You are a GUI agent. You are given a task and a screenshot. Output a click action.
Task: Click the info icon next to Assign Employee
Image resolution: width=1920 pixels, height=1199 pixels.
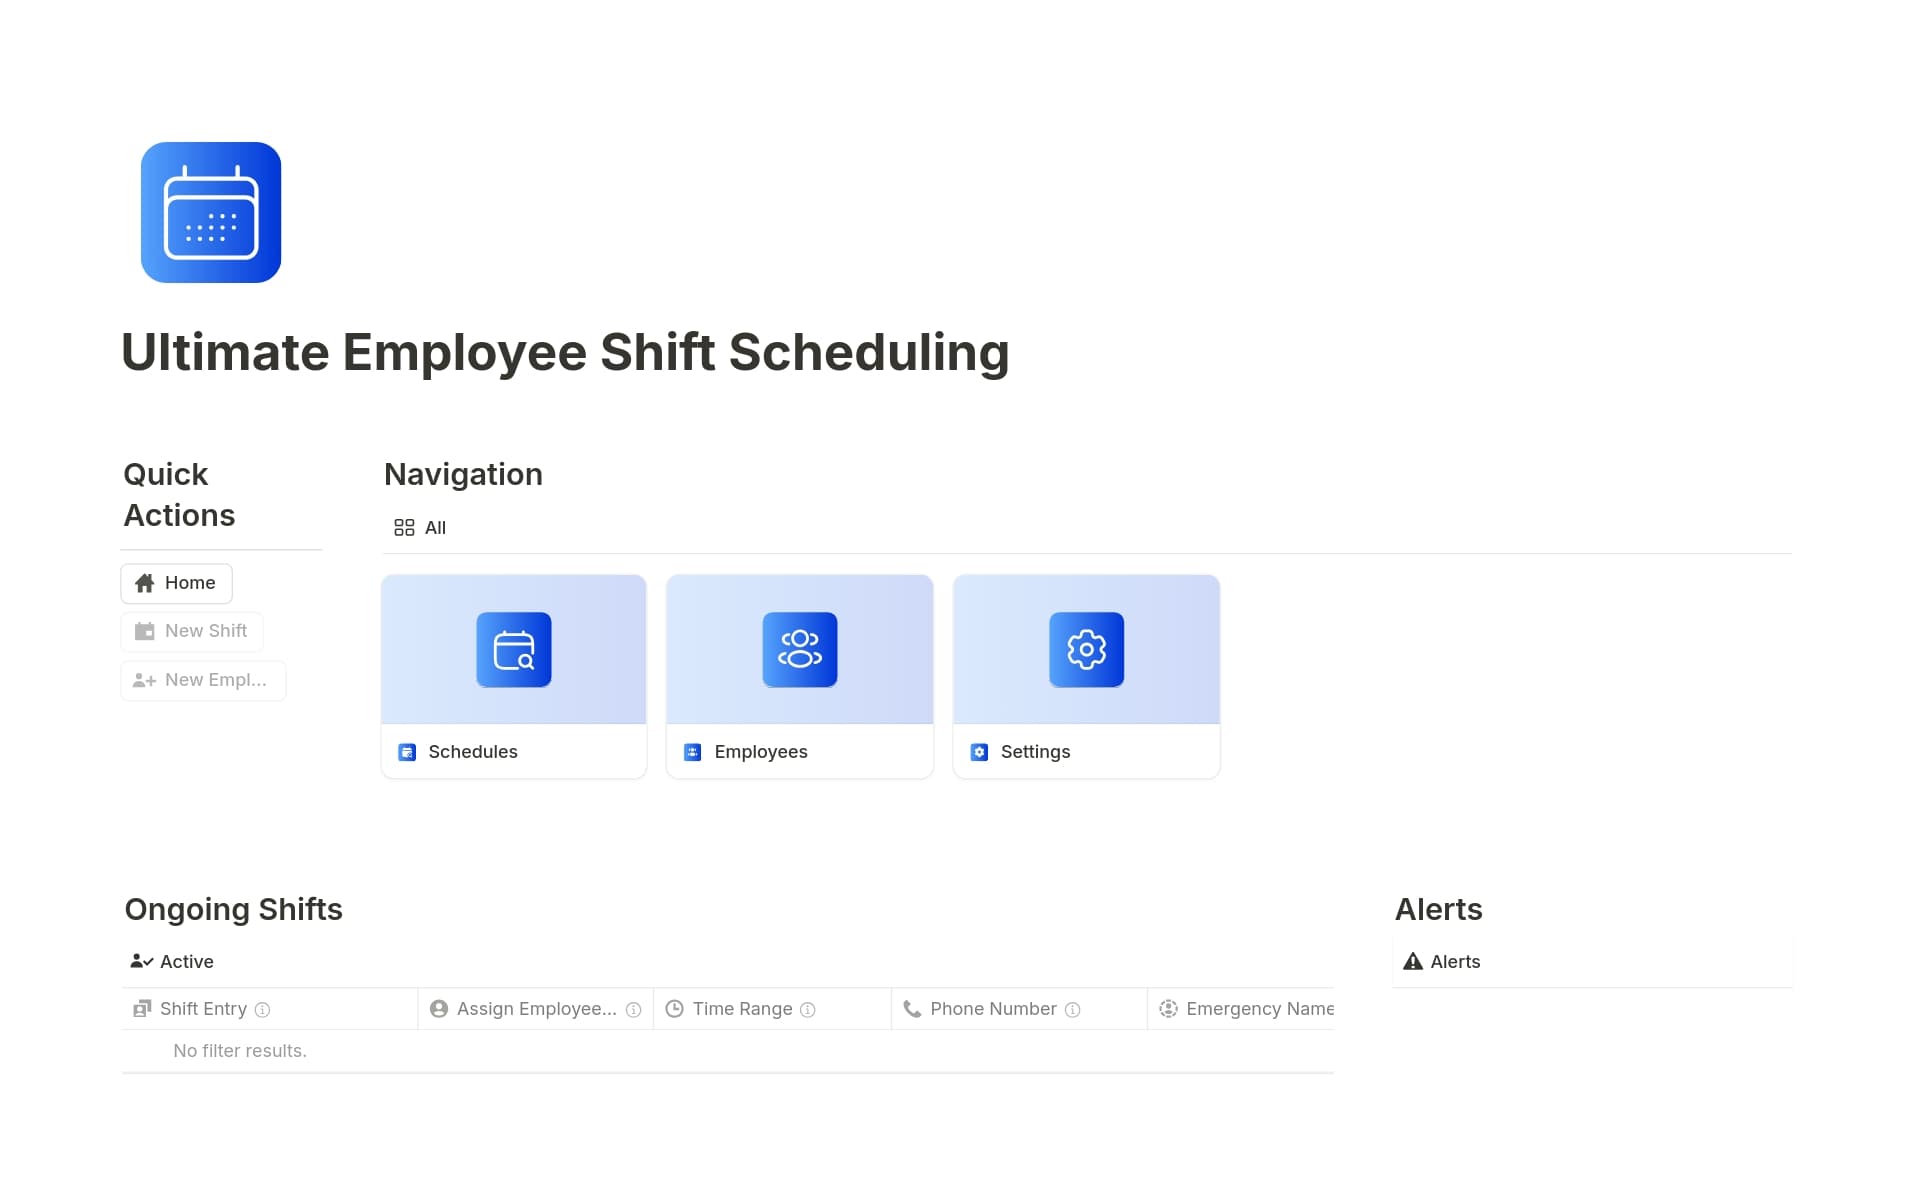(634, 1009)
